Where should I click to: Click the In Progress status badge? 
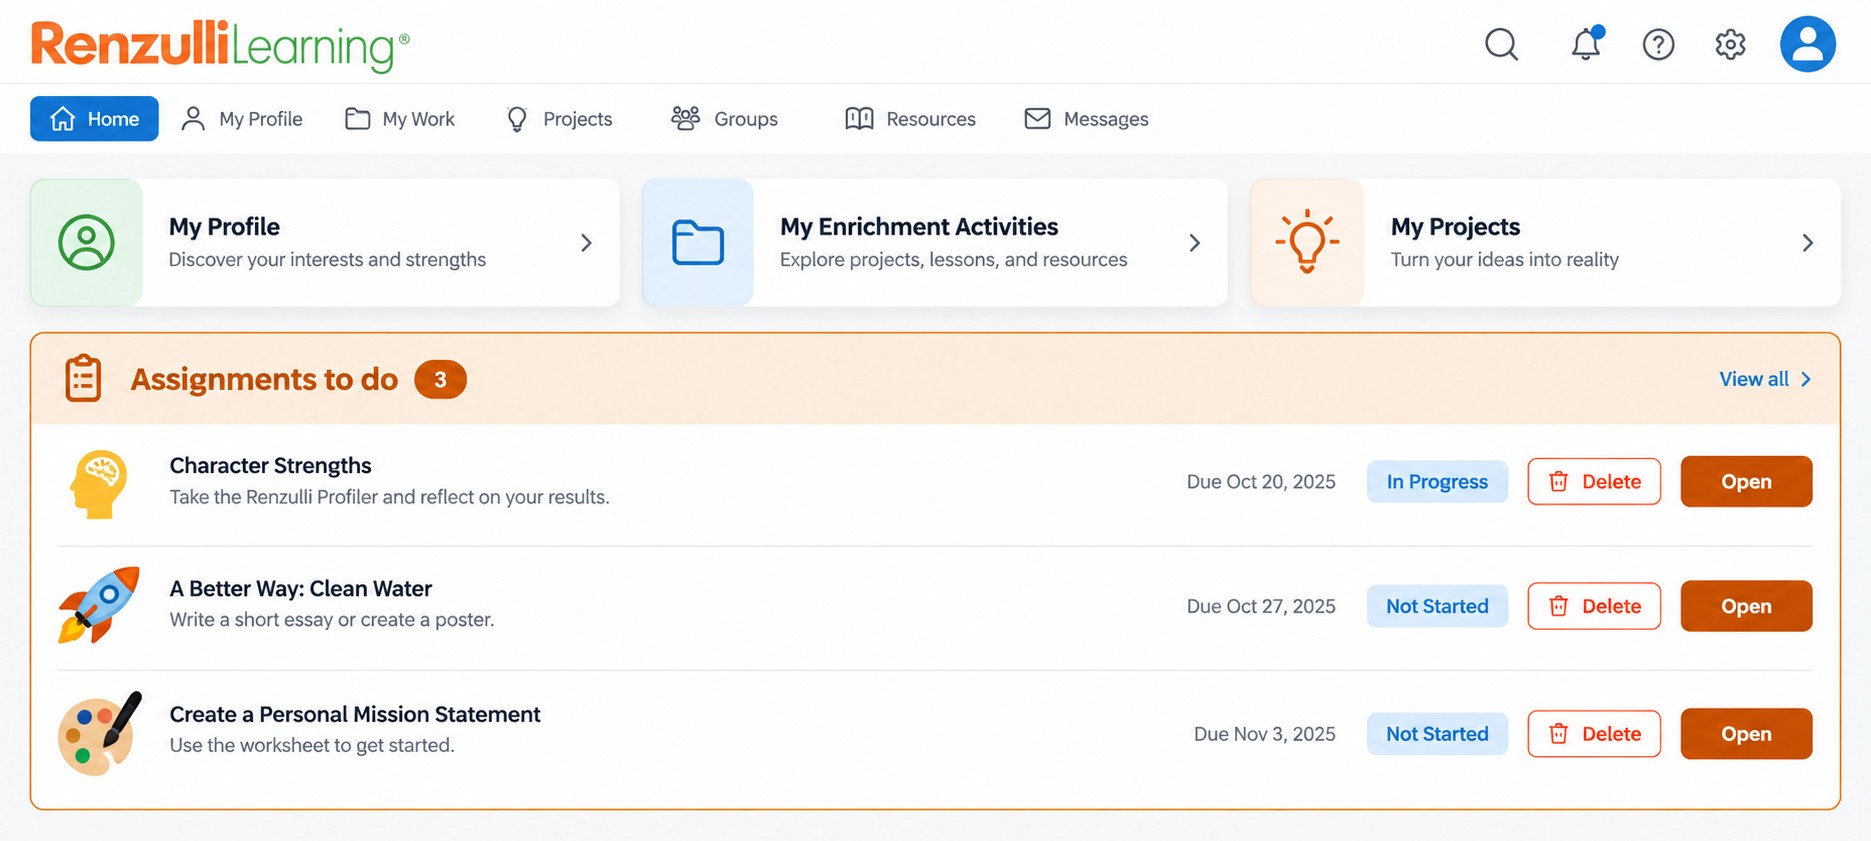coord(1437,481)
